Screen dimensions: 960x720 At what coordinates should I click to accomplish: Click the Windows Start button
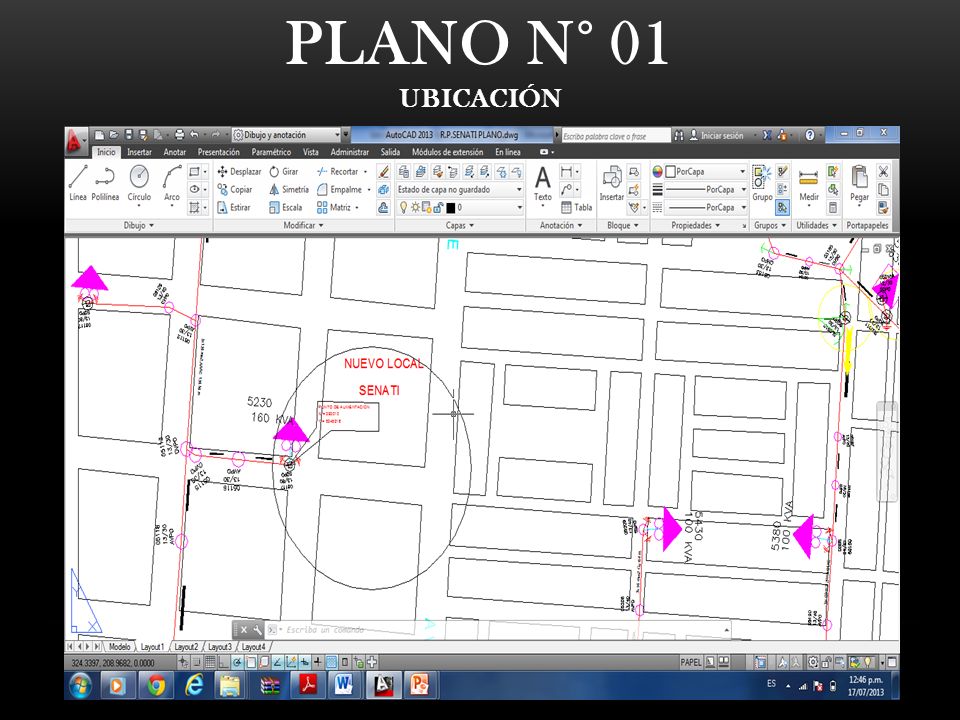[x=80, y=685]
